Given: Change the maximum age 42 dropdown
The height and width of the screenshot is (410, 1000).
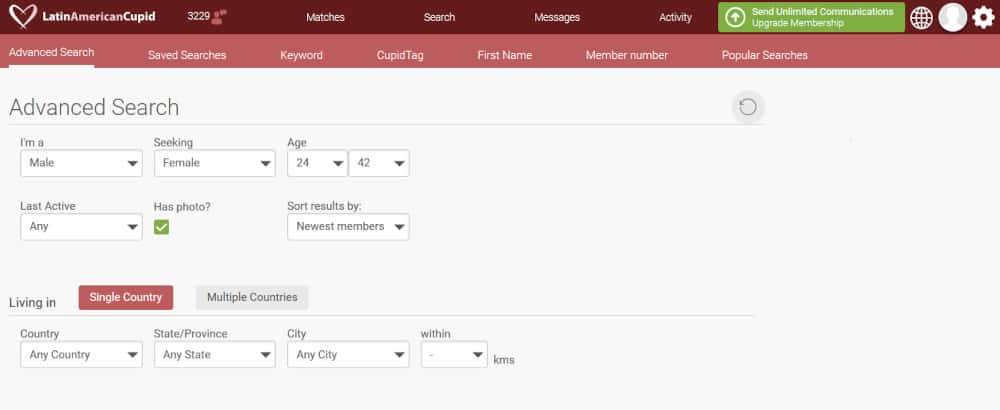Looking at the screenshot, I should tap(379, 163).
